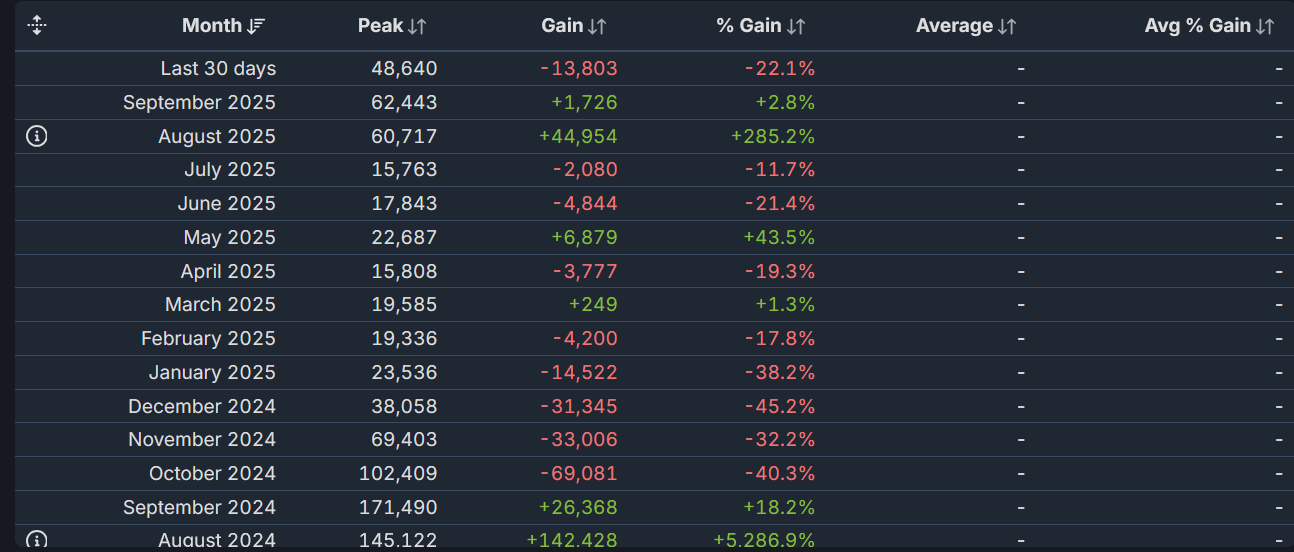Click peak value 48,640
This screenshot has width=1294, height=552.
click(x=404, y=69)
